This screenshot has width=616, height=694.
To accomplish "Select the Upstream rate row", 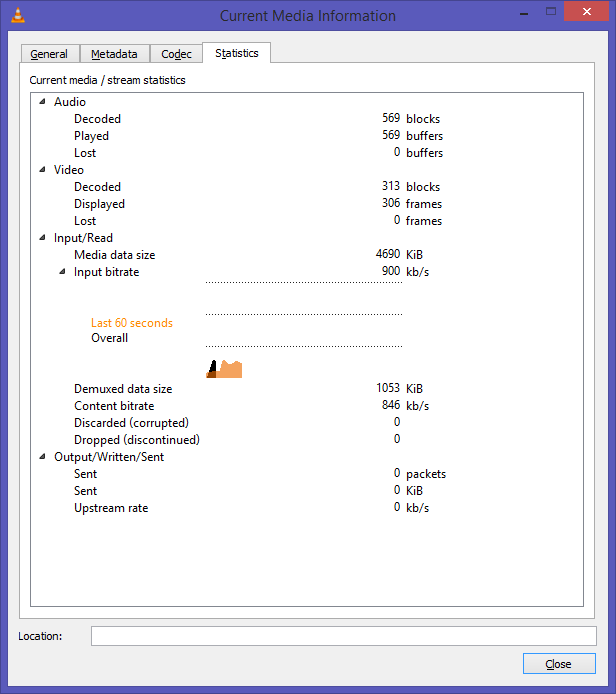I will click(307, 508).
